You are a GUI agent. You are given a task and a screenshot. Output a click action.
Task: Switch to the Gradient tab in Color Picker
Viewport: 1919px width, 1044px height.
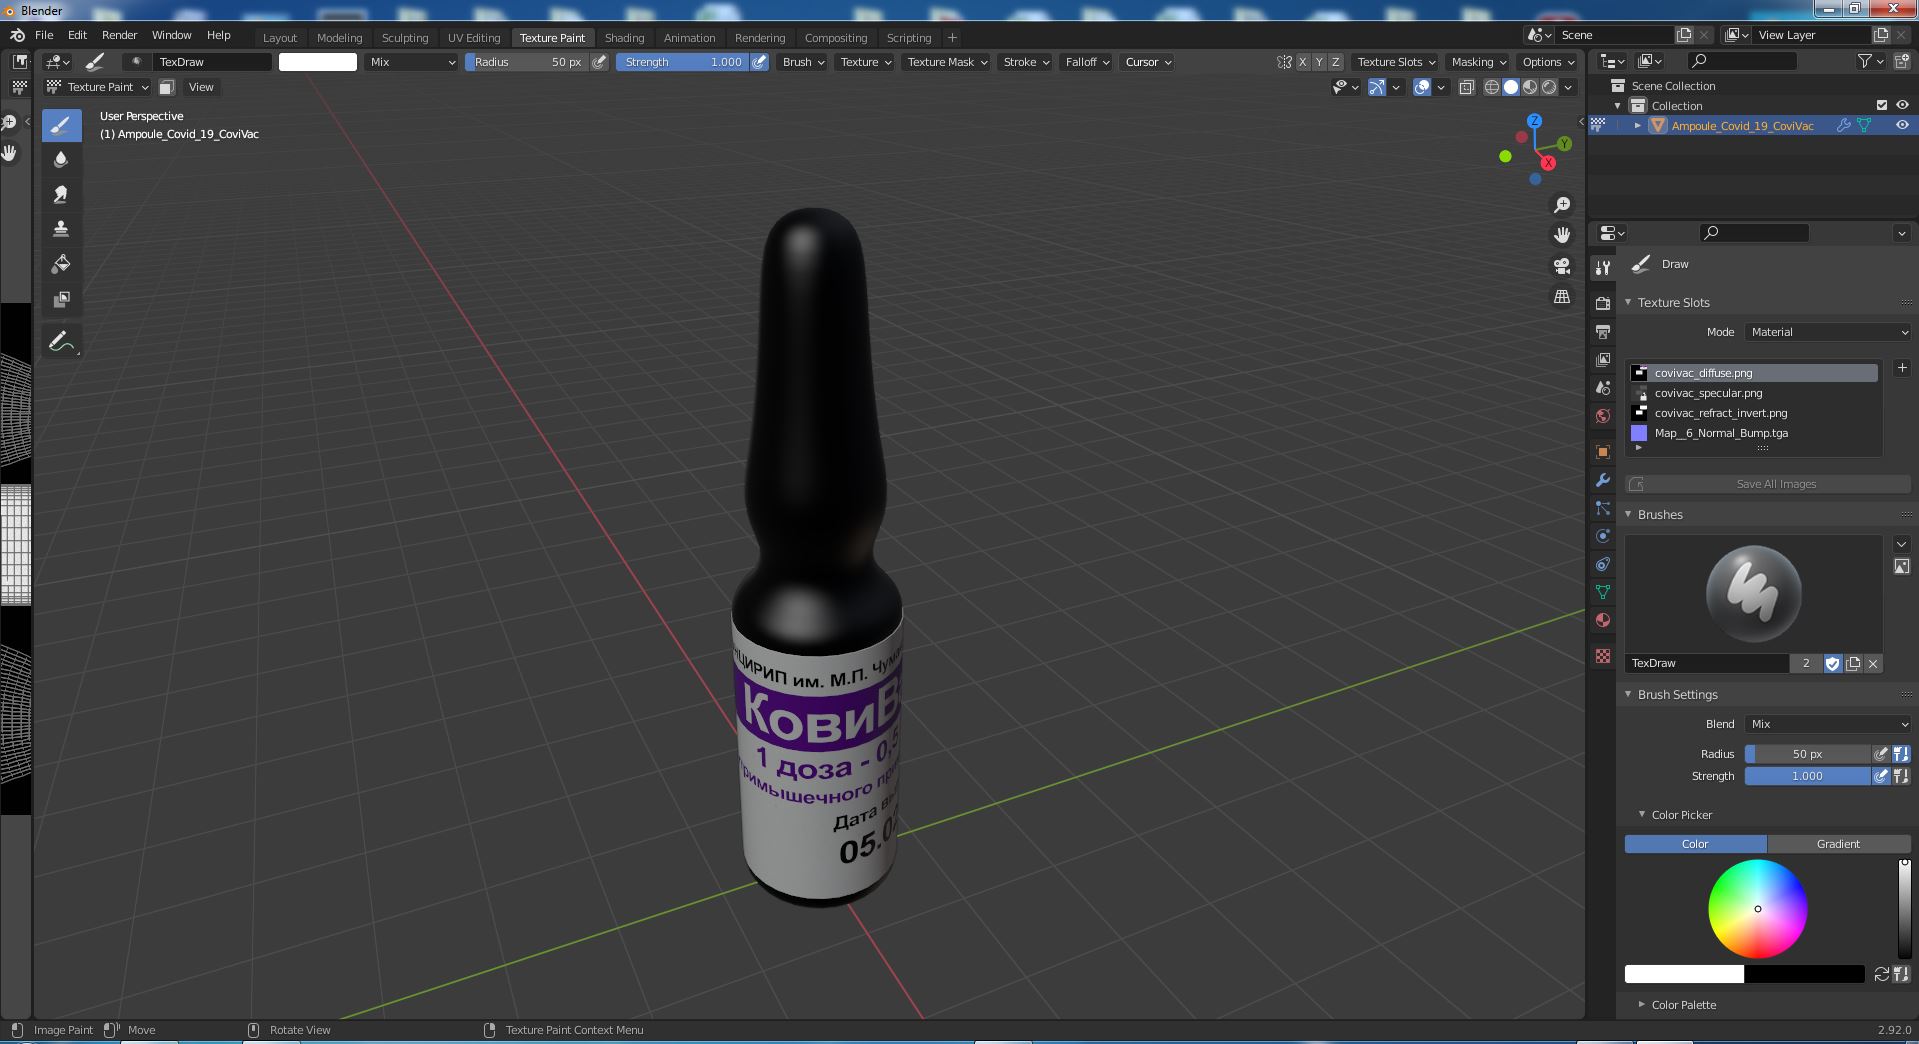(x=1838, y=844)
